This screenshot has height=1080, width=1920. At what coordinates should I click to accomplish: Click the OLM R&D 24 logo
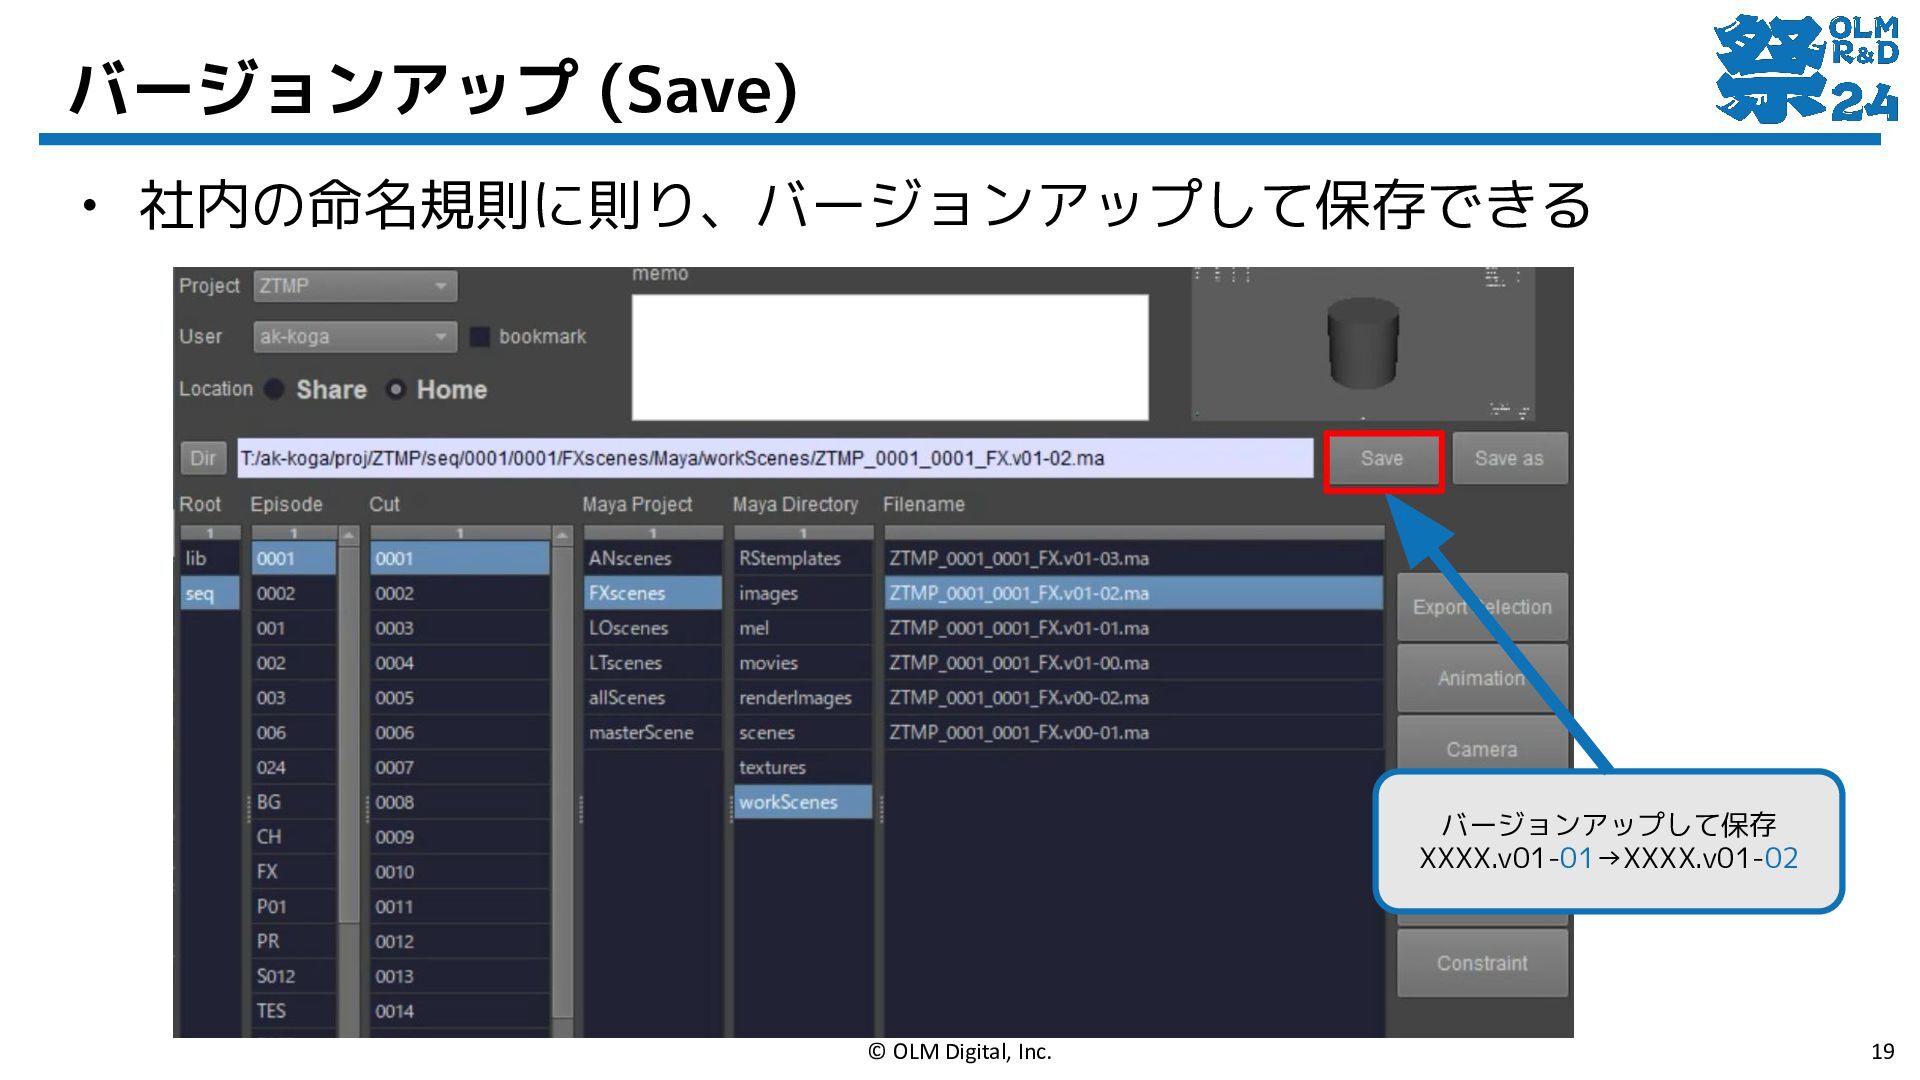1806,69
